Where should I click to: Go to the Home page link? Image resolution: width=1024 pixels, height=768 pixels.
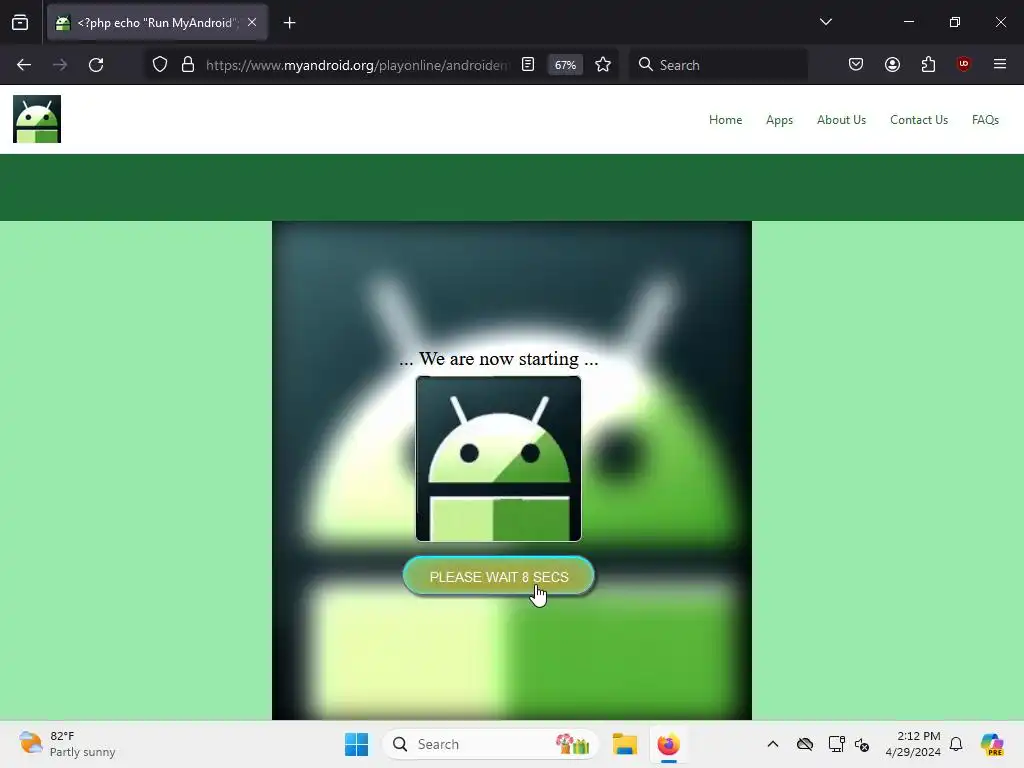coord(726,120)
